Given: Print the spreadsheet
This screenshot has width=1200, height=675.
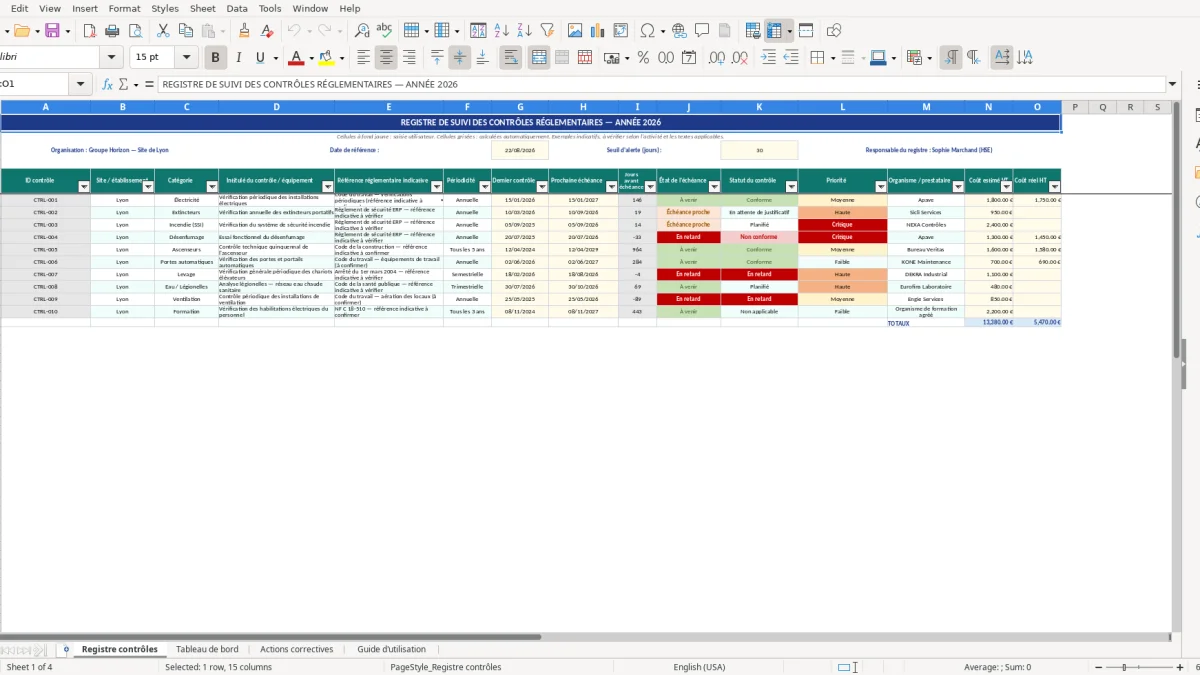Looking at the screenshot, I should coord(112,31).
